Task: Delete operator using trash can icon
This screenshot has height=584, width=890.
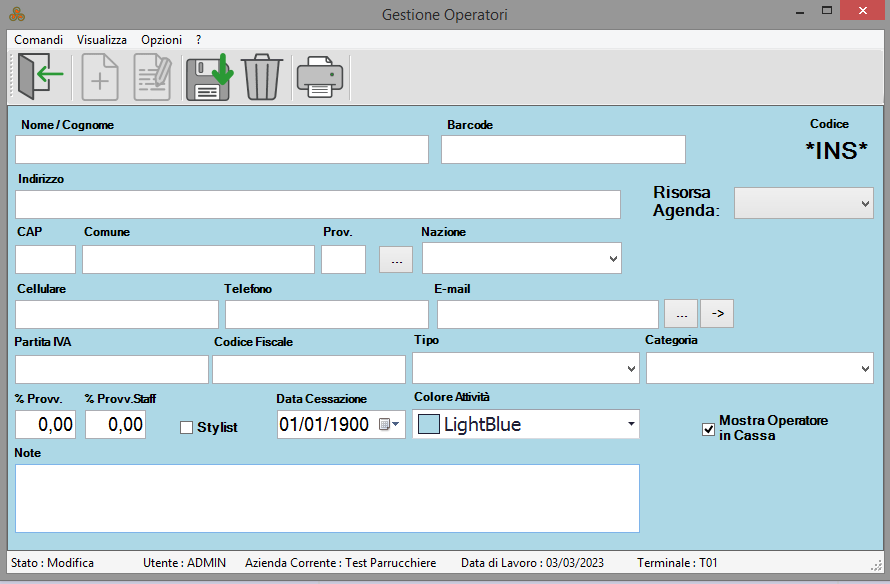Action: pos(262,77)
